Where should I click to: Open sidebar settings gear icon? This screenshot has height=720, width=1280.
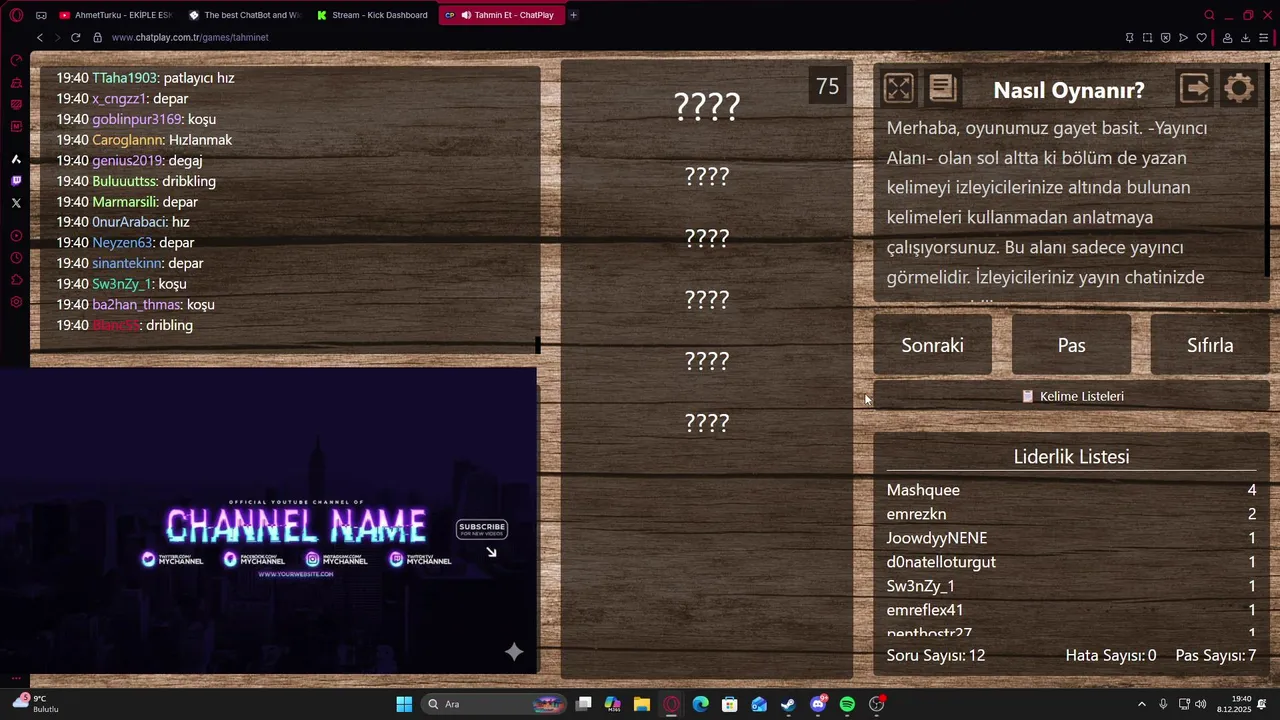click(x=16, y=302)
